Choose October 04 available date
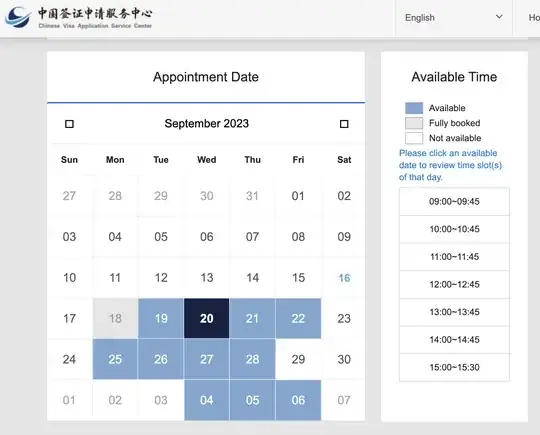The image size is (540, 435). point(207,400)
